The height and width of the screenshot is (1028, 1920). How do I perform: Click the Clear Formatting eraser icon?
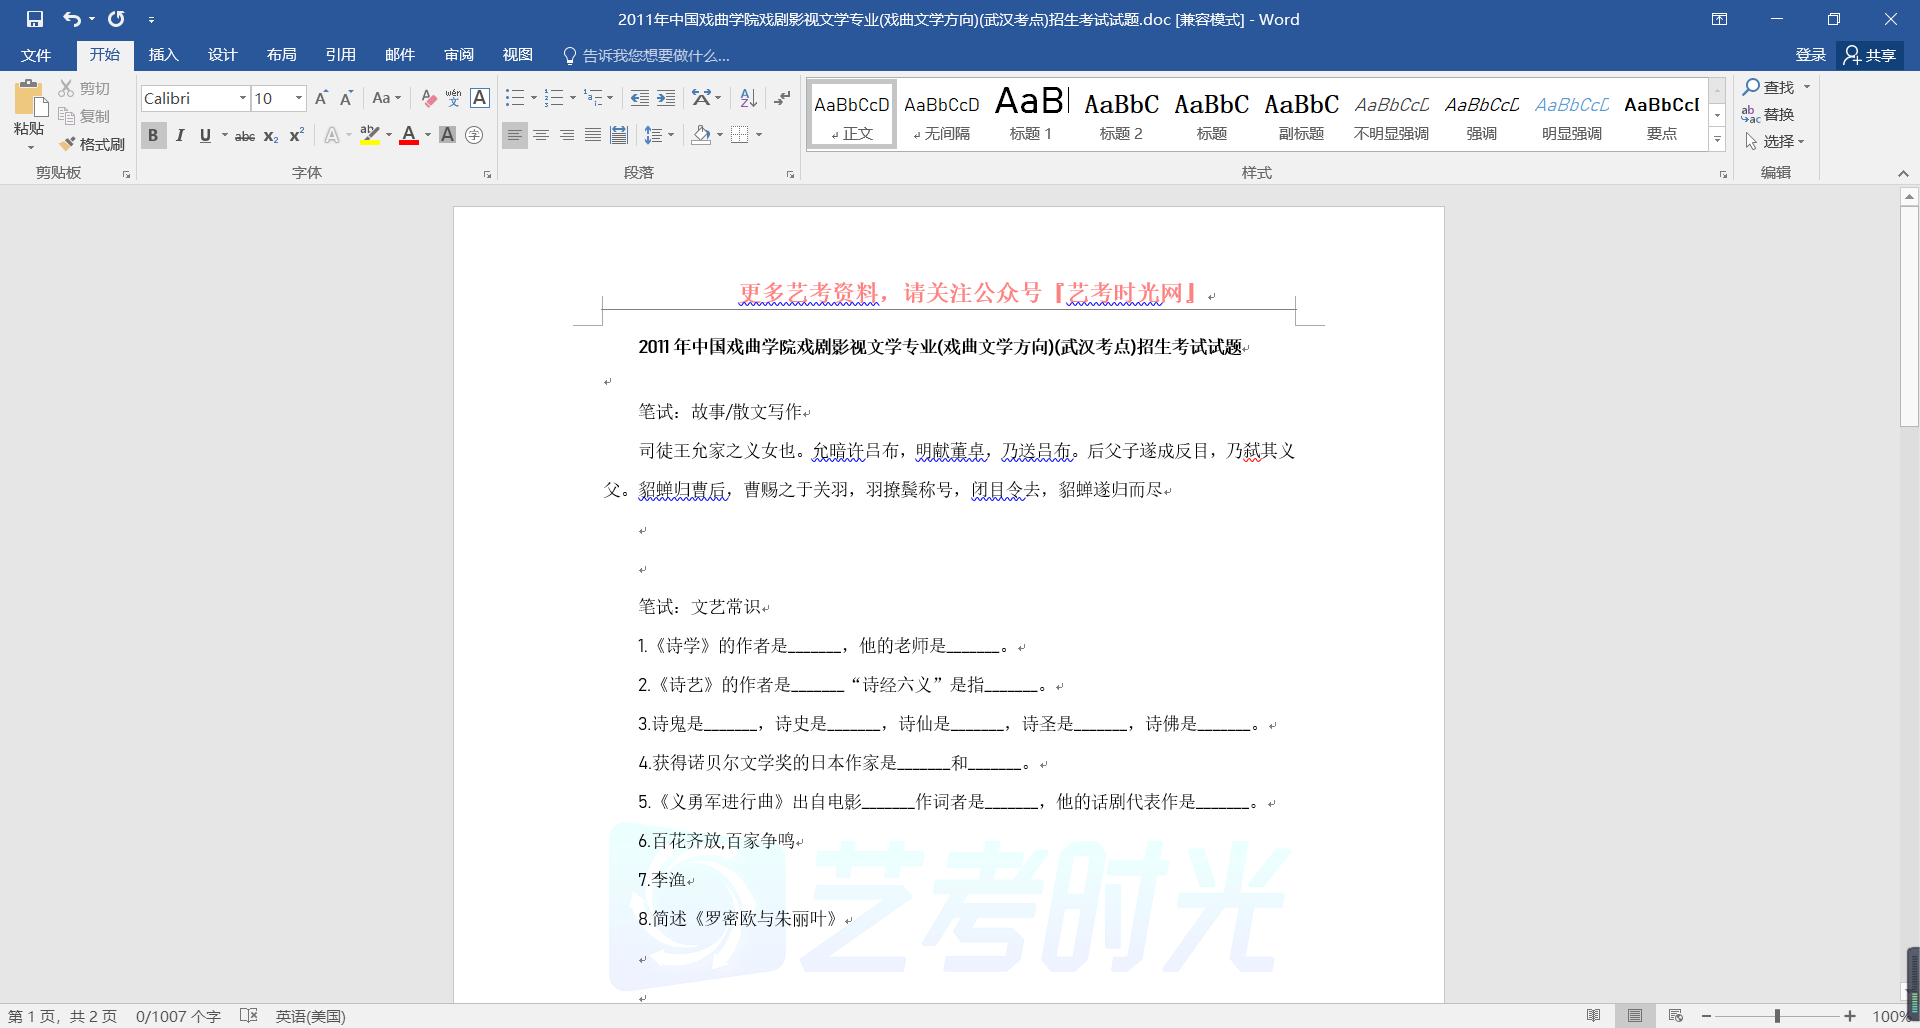428,98
